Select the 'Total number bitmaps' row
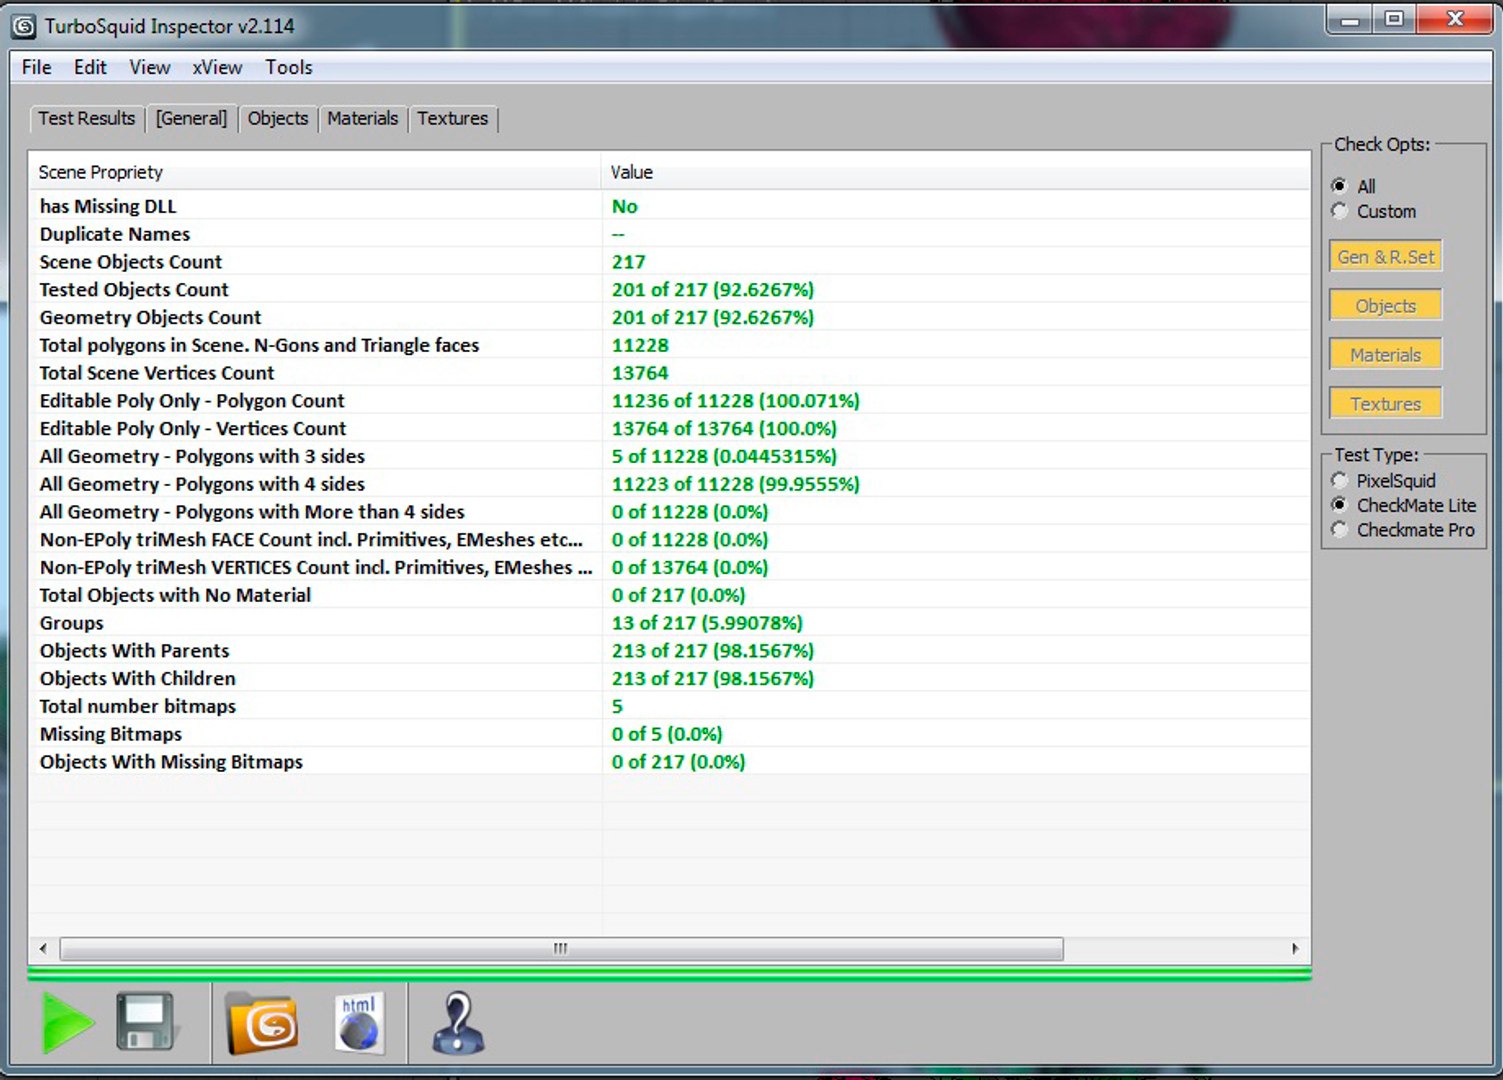Image resolution: width=1503 pixels, height=1080 pixels. pos(670,706)
